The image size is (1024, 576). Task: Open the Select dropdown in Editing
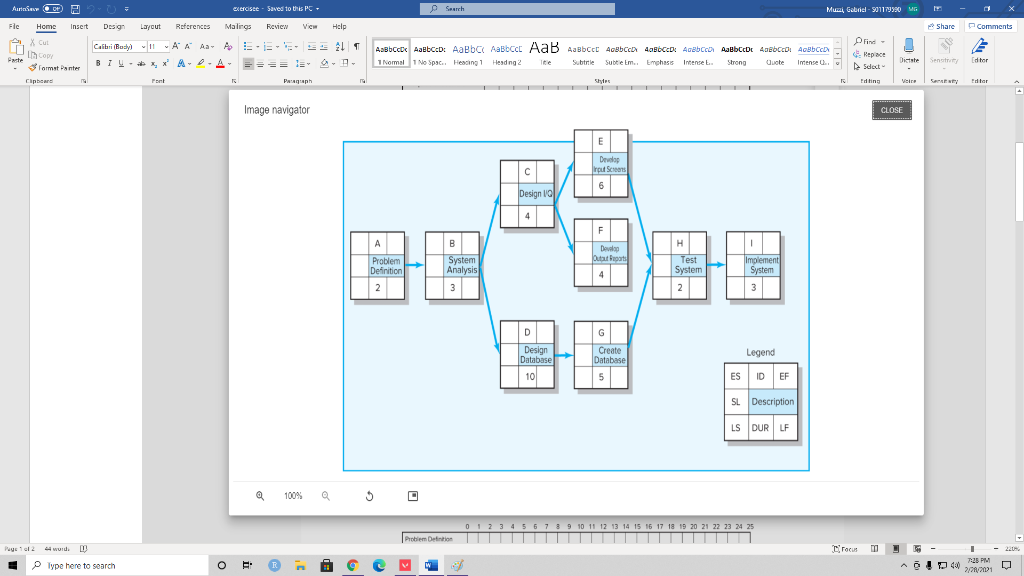coord(869,67)
